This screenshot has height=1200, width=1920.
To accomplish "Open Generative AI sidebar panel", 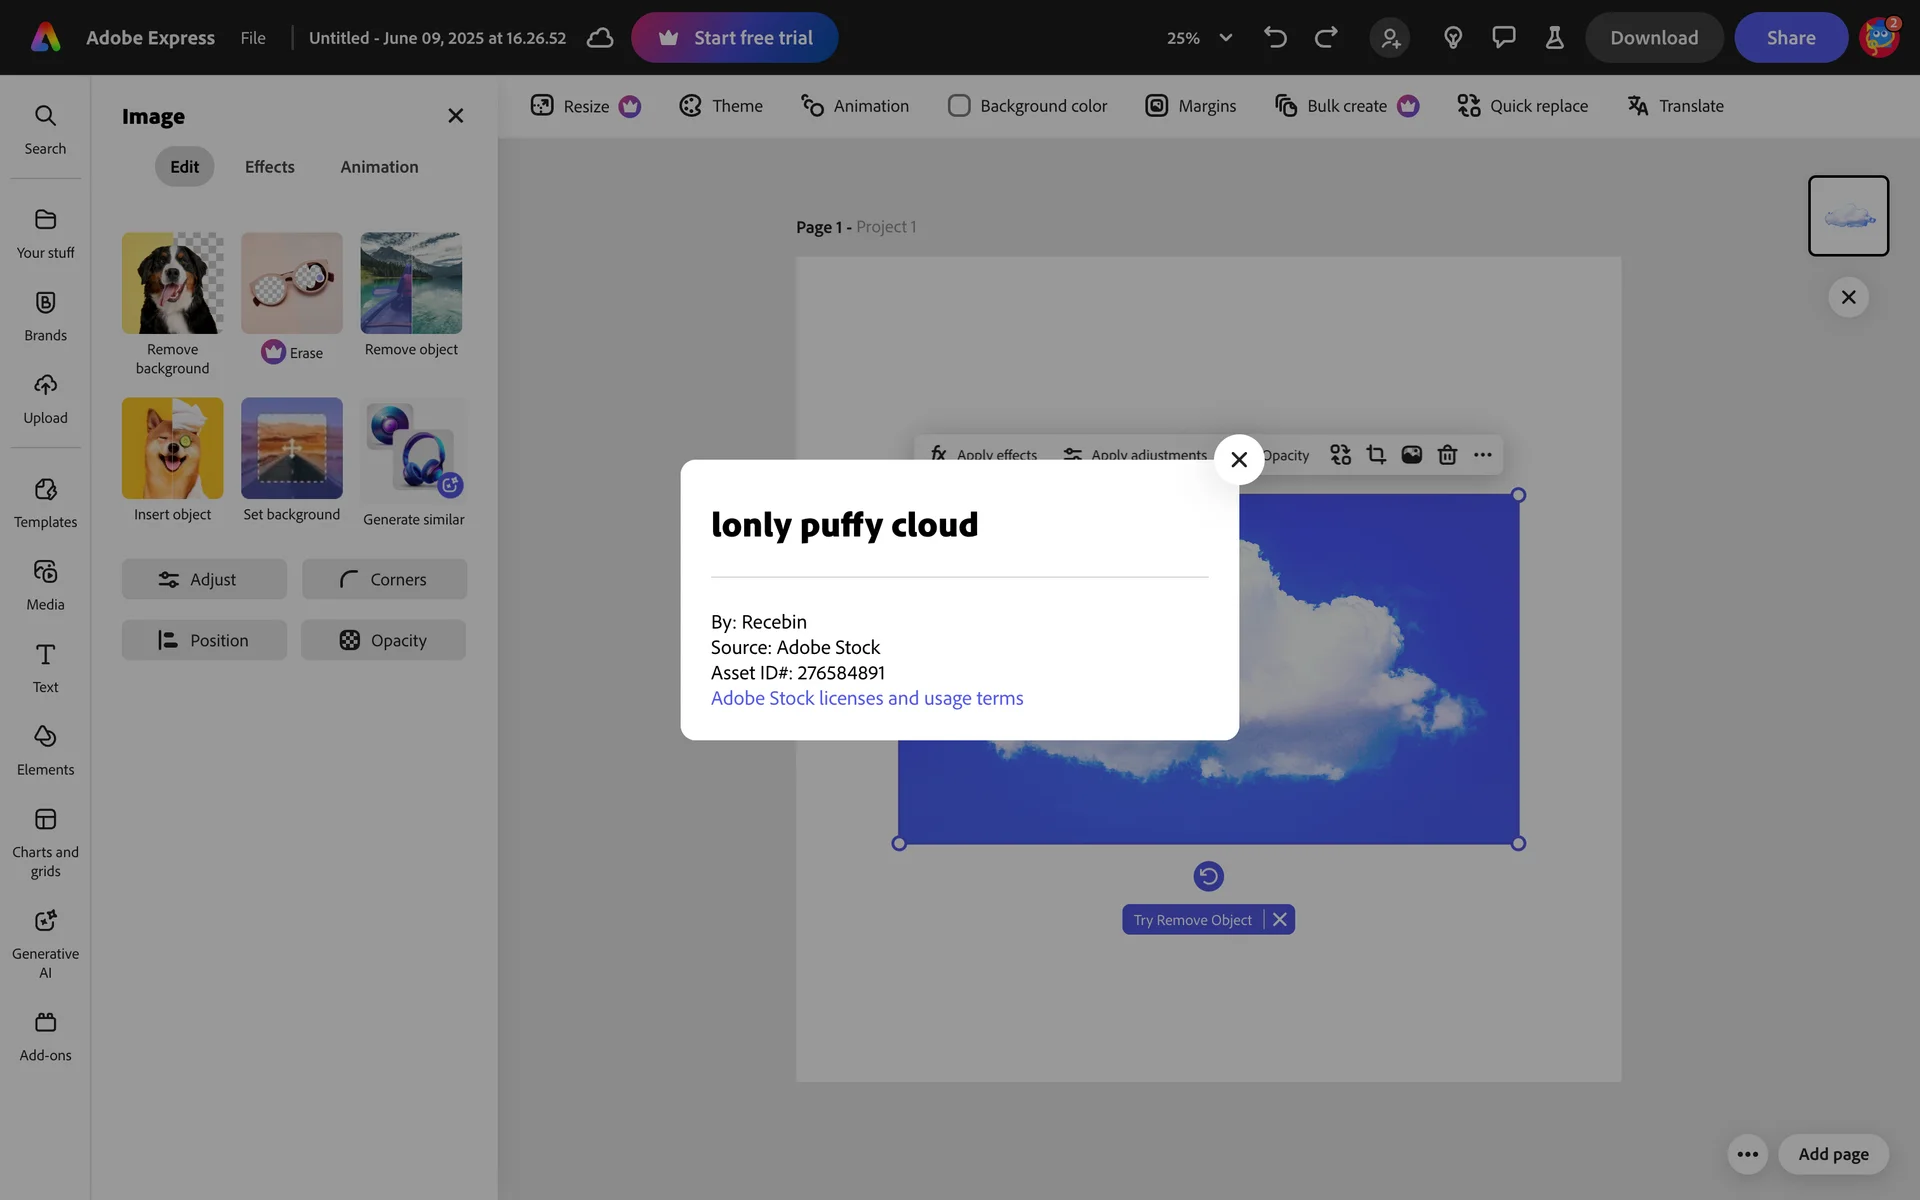I will [45, 942].
